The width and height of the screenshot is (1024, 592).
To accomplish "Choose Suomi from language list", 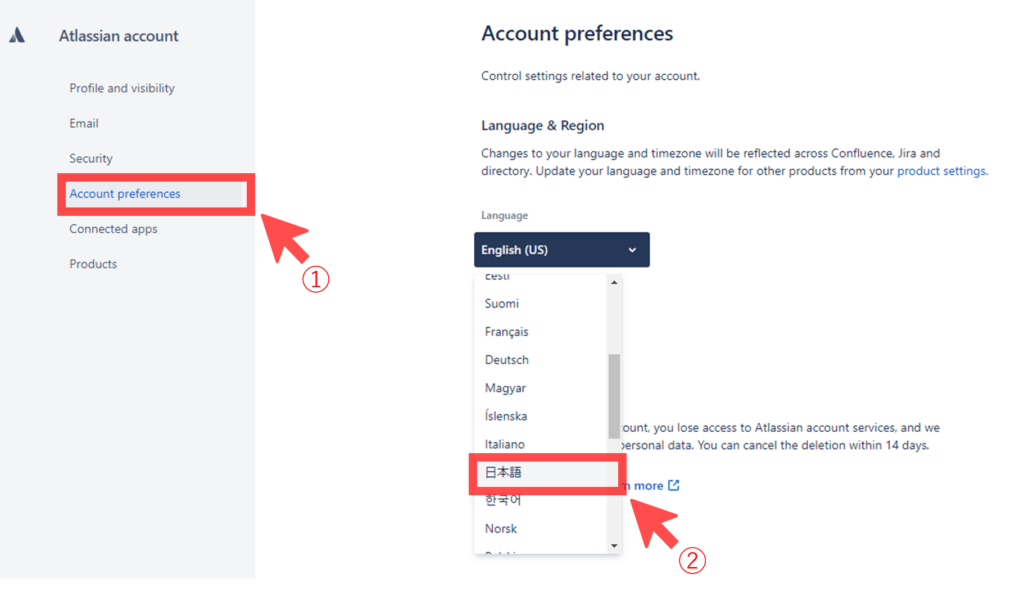I will click(502, 304).
